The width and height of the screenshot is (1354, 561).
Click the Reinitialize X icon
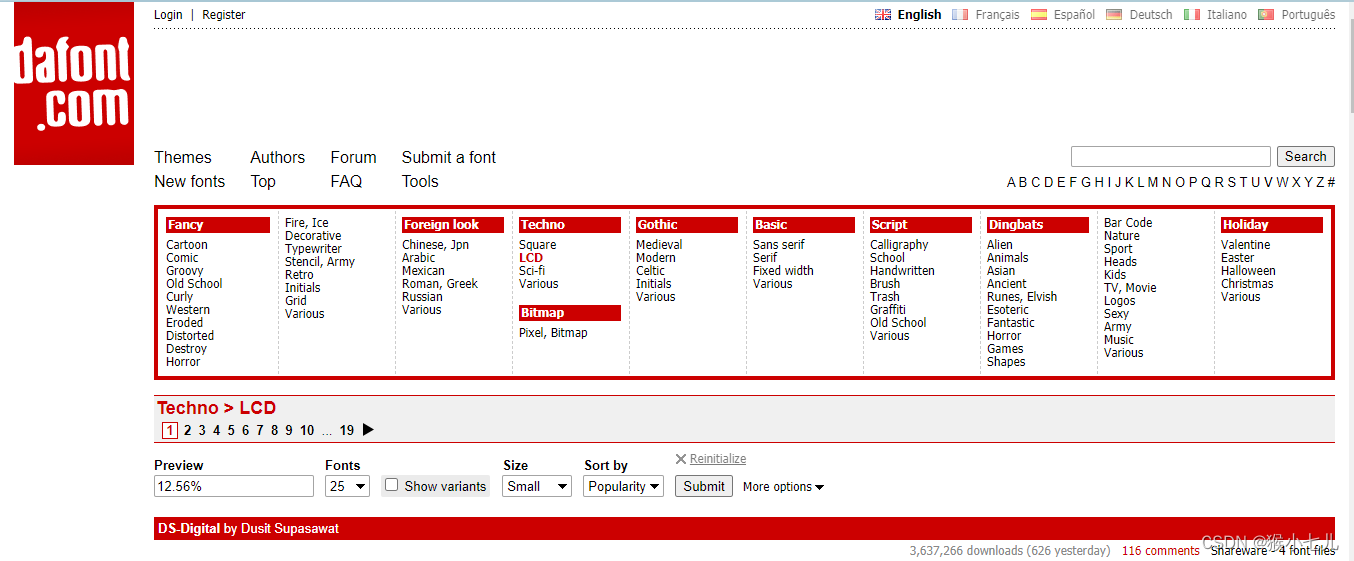pyautogui.click(x=681, y=459)
